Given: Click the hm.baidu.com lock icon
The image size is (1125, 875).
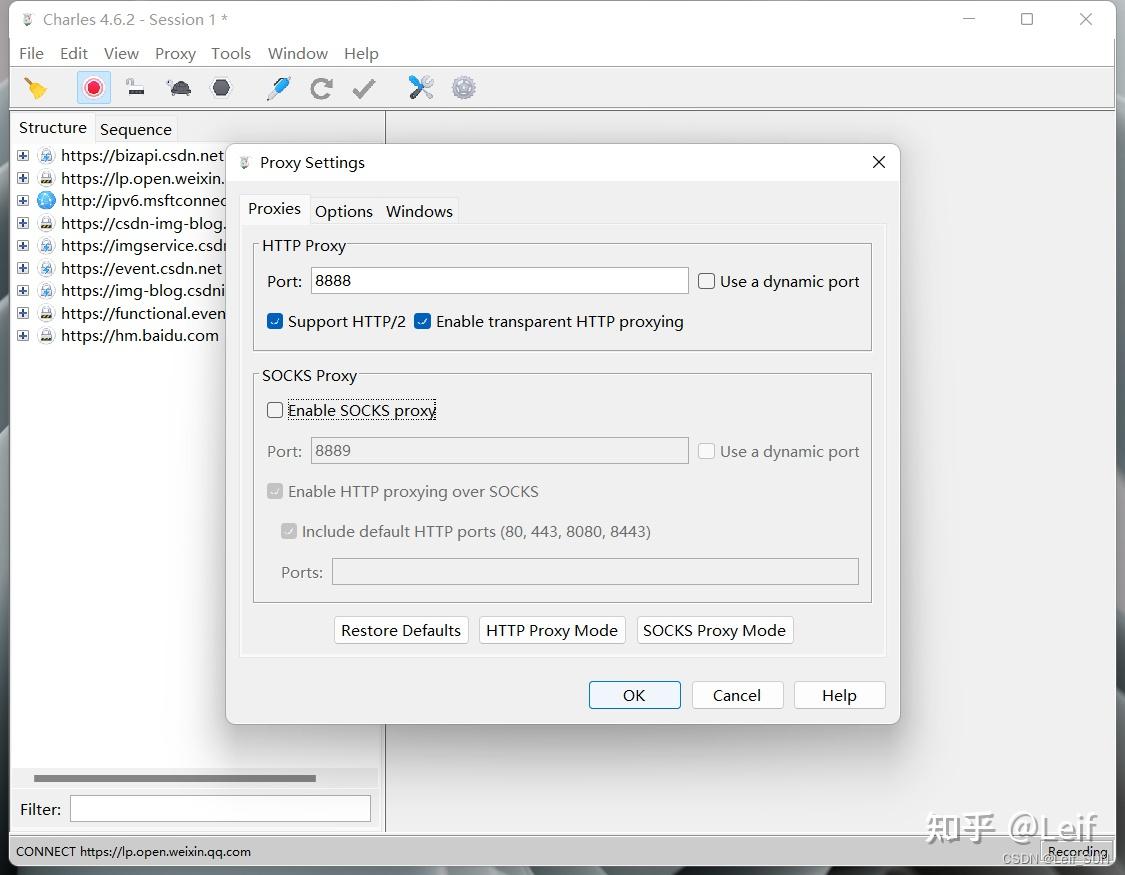Looking at the screenshot, I should (x=46, y=336).
